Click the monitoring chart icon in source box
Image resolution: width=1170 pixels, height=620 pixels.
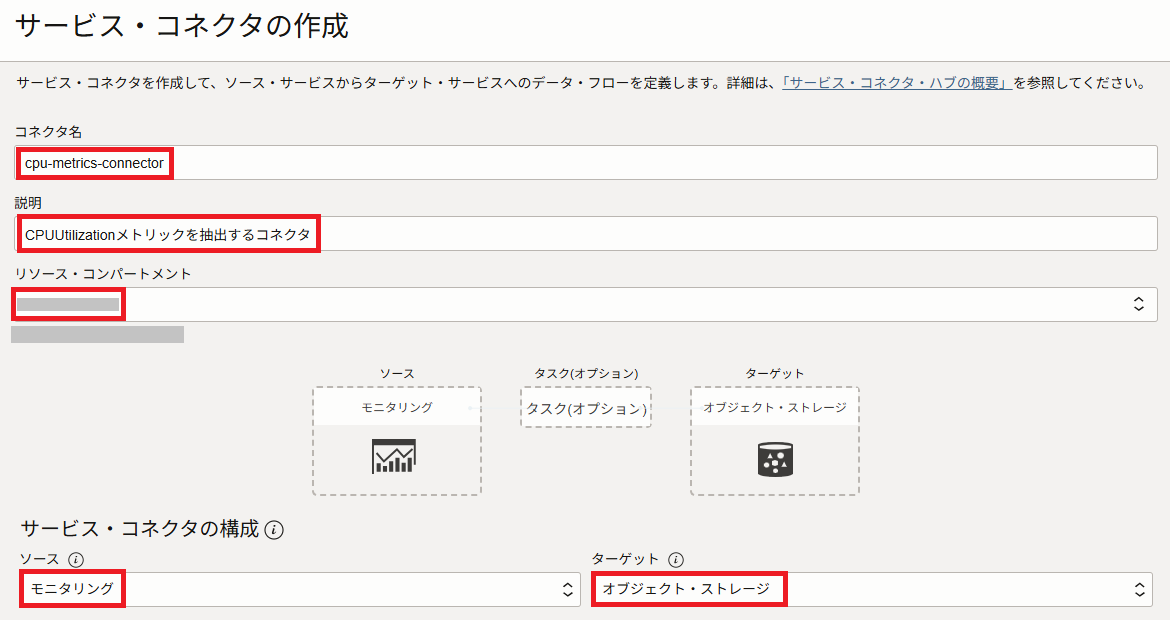(394, 456)
